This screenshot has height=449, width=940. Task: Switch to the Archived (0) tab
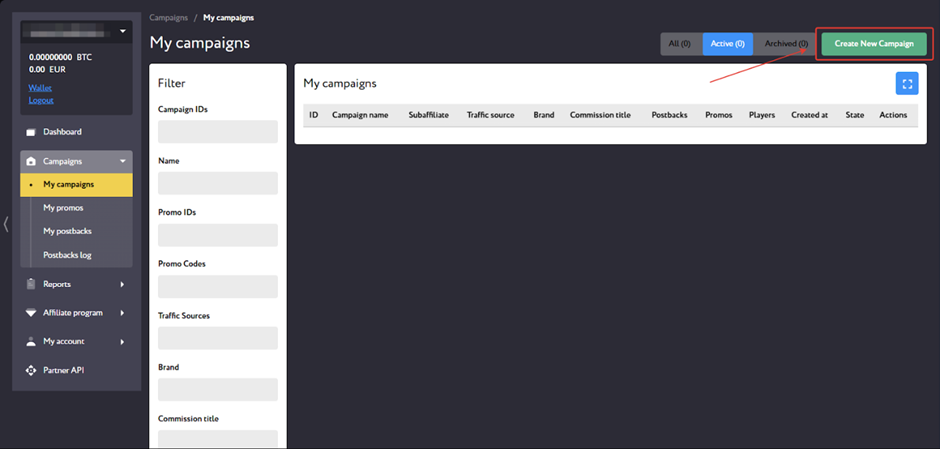coord(786,44)
